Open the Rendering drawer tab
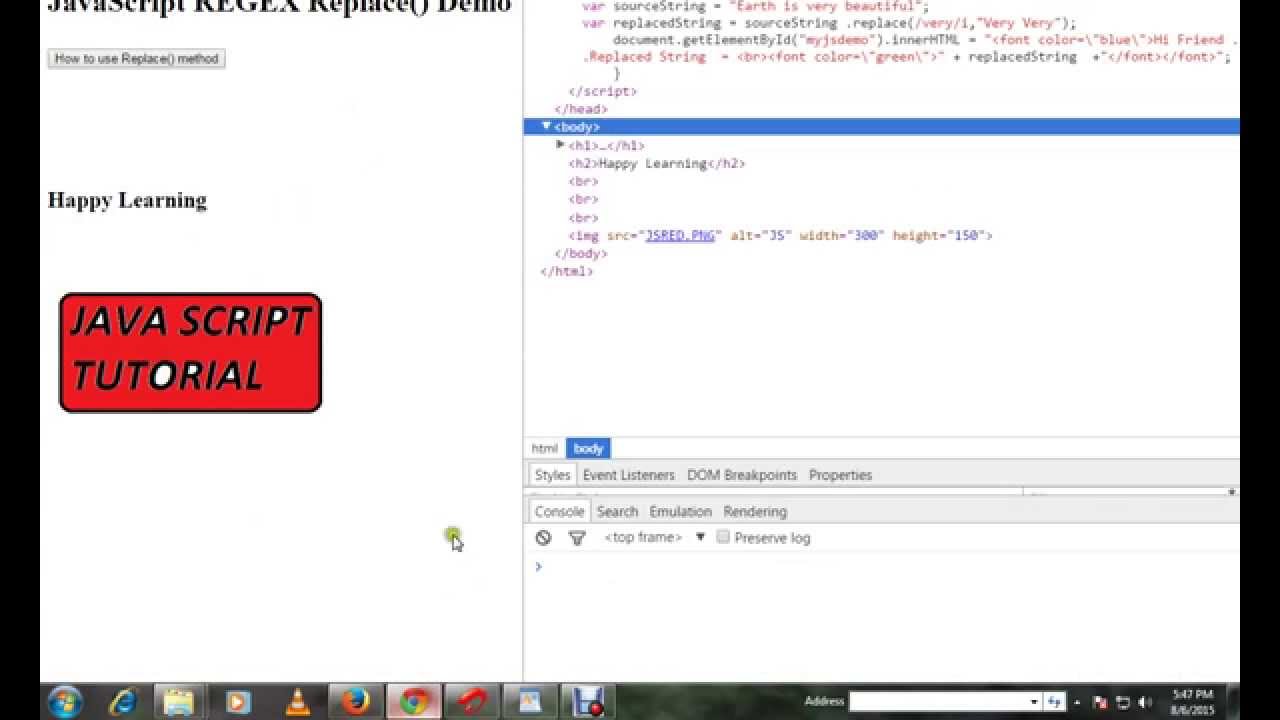 coord(755,511)
